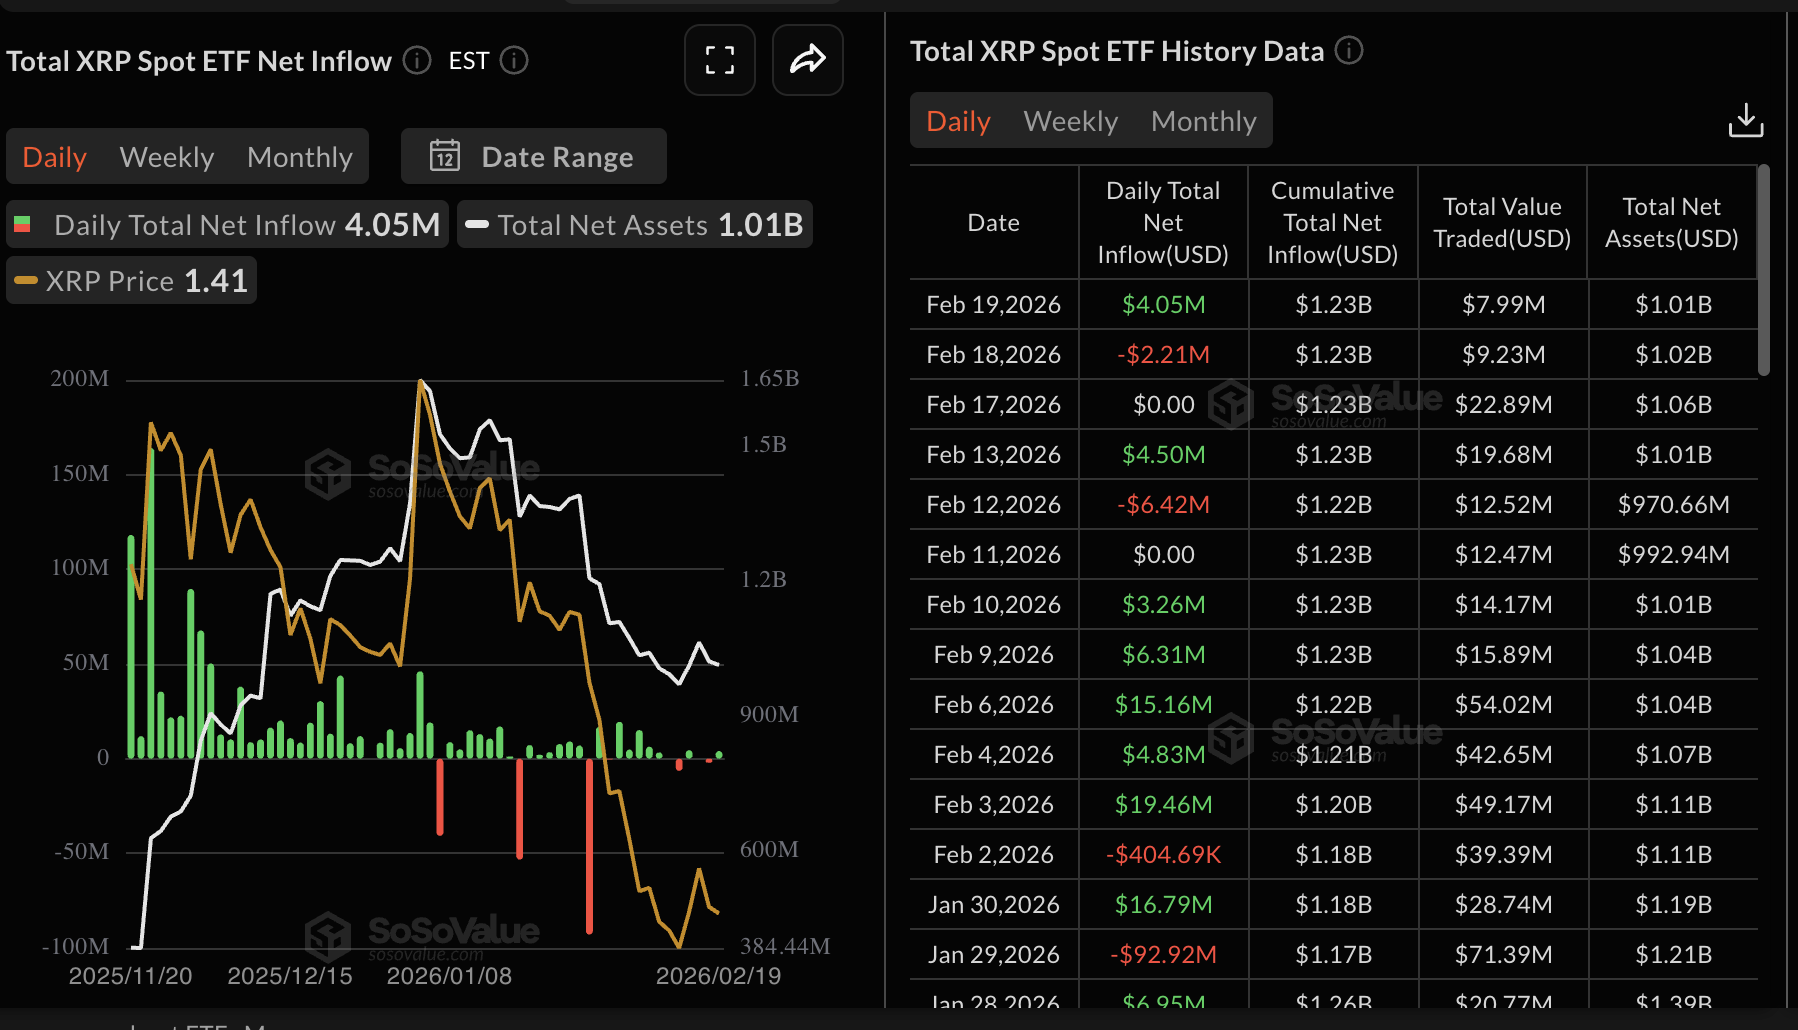Viewport: 1798px width, 1030px height.
Task: Select Daily tab in history table
Action: tap(958, 121)
